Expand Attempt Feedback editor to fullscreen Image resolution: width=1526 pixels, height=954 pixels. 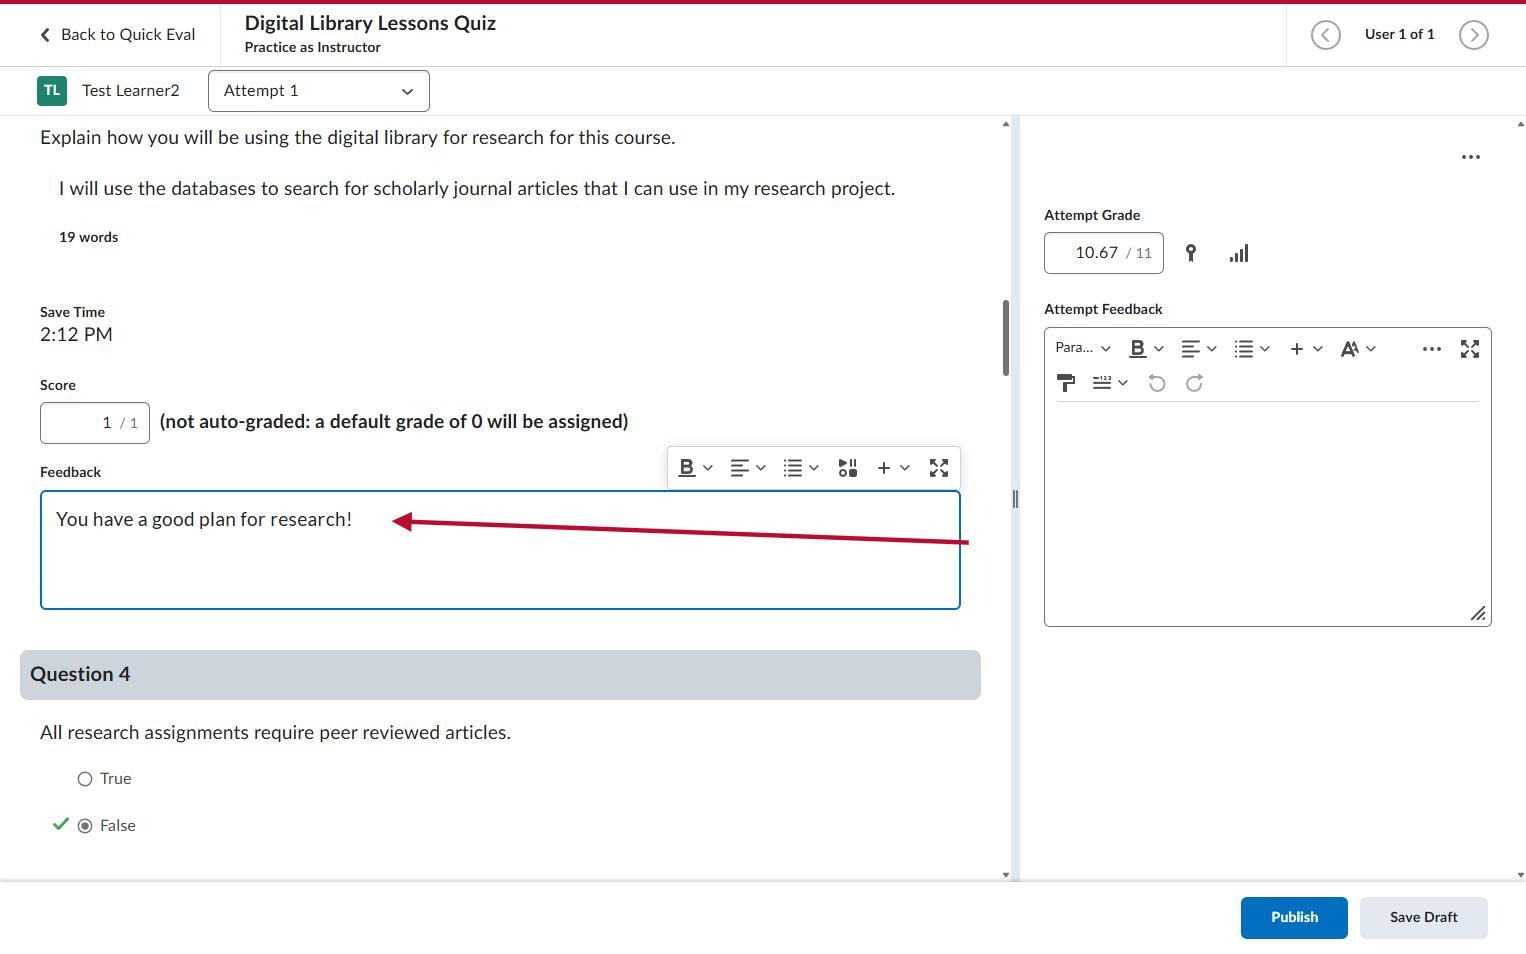(x=1469, y=349)
